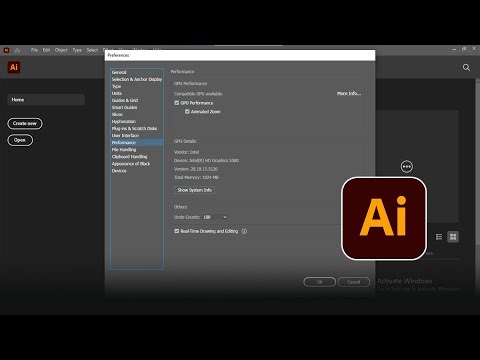Select Type in preferences list
The height and width of the screenshot is (360, 480).
(x=137, y=86)
